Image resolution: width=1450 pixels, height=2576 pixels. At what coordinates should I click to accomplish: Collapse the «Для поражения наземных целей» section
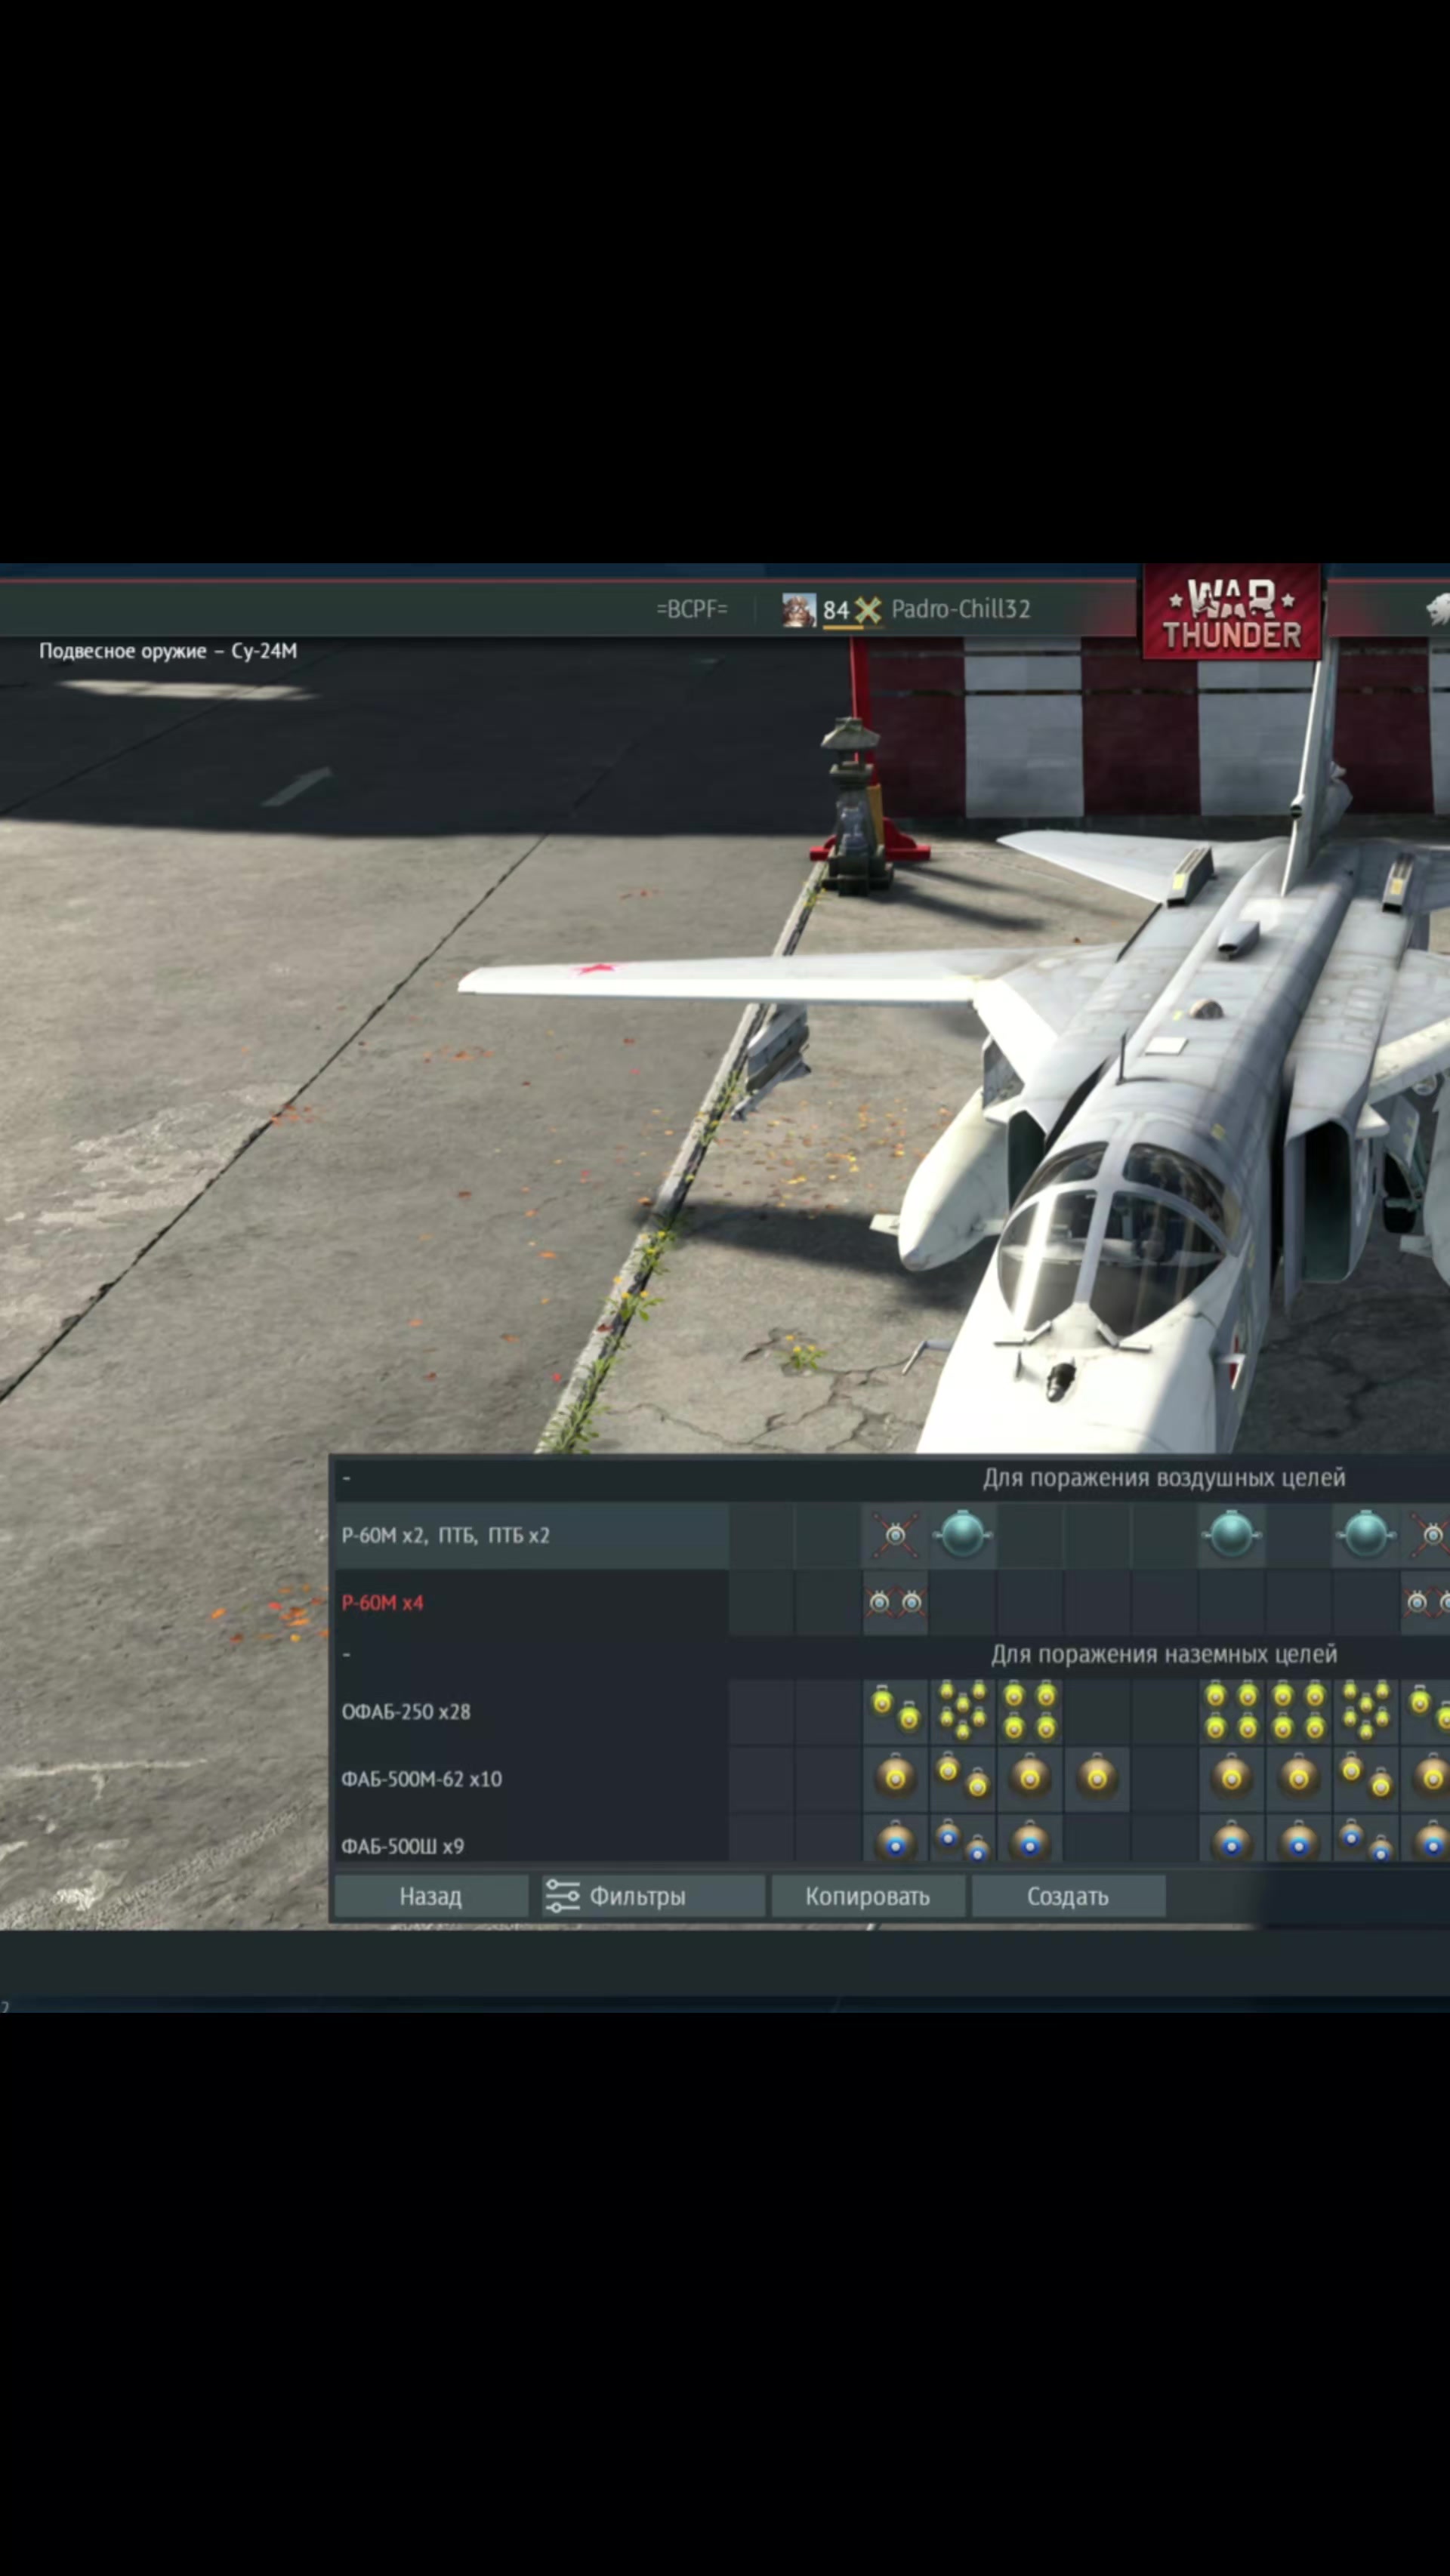click(x=346, y=1654)
